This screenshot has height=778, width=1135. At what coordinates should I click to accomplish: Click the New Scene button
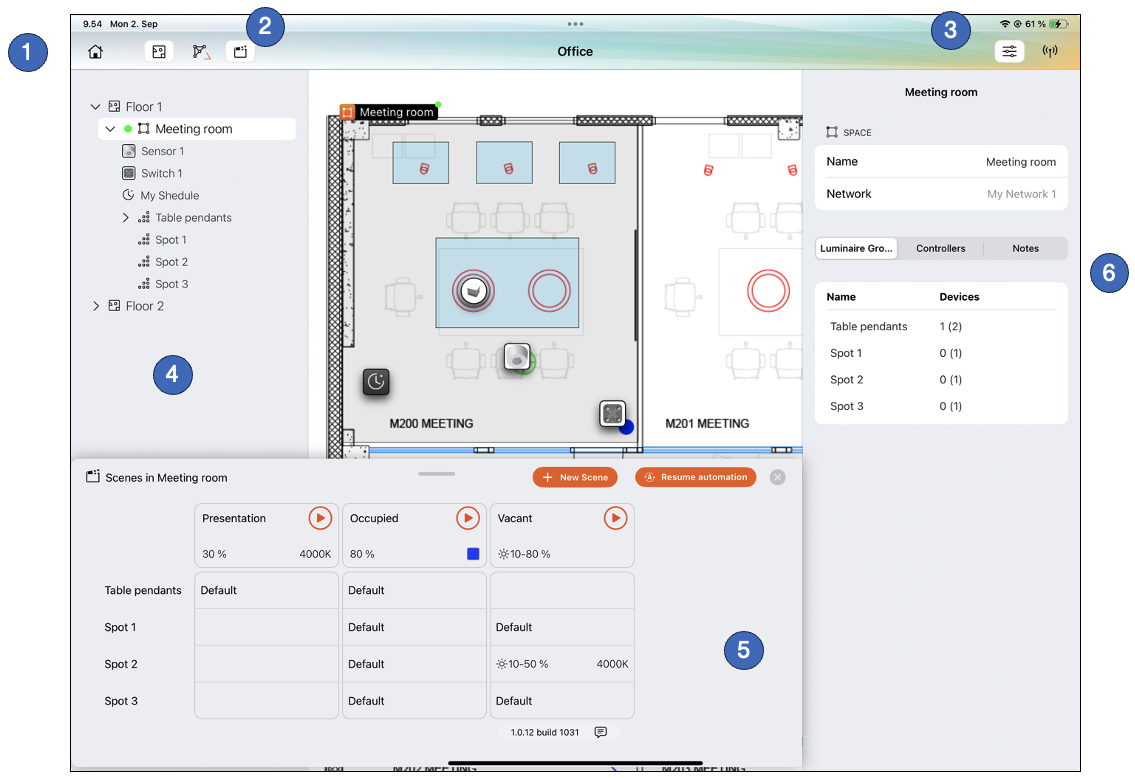coord(575,477)
